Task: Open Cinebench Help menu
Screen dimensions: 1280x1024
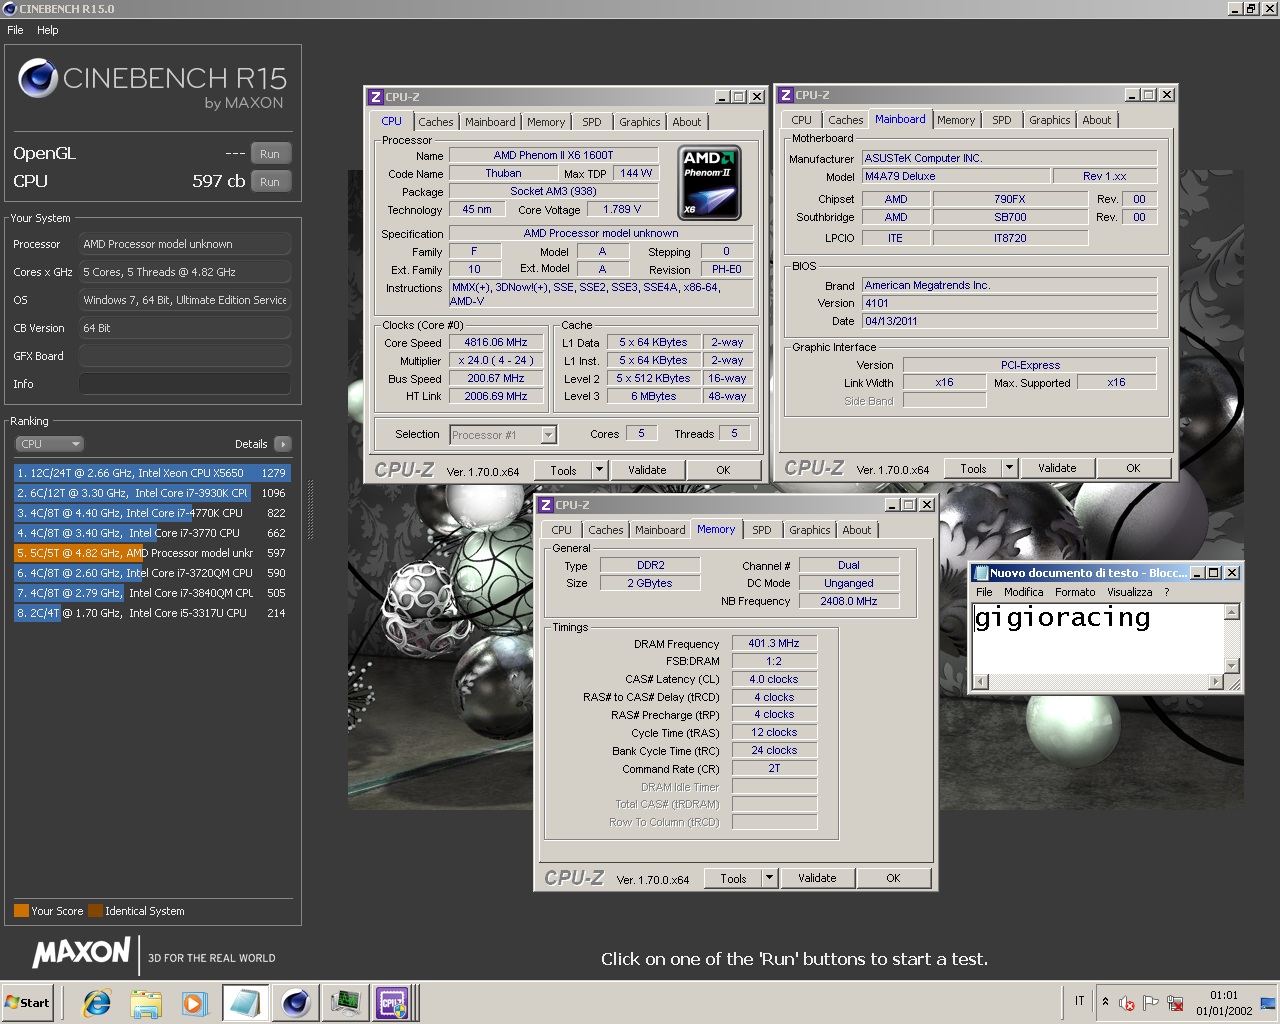Action: [48, 30]
